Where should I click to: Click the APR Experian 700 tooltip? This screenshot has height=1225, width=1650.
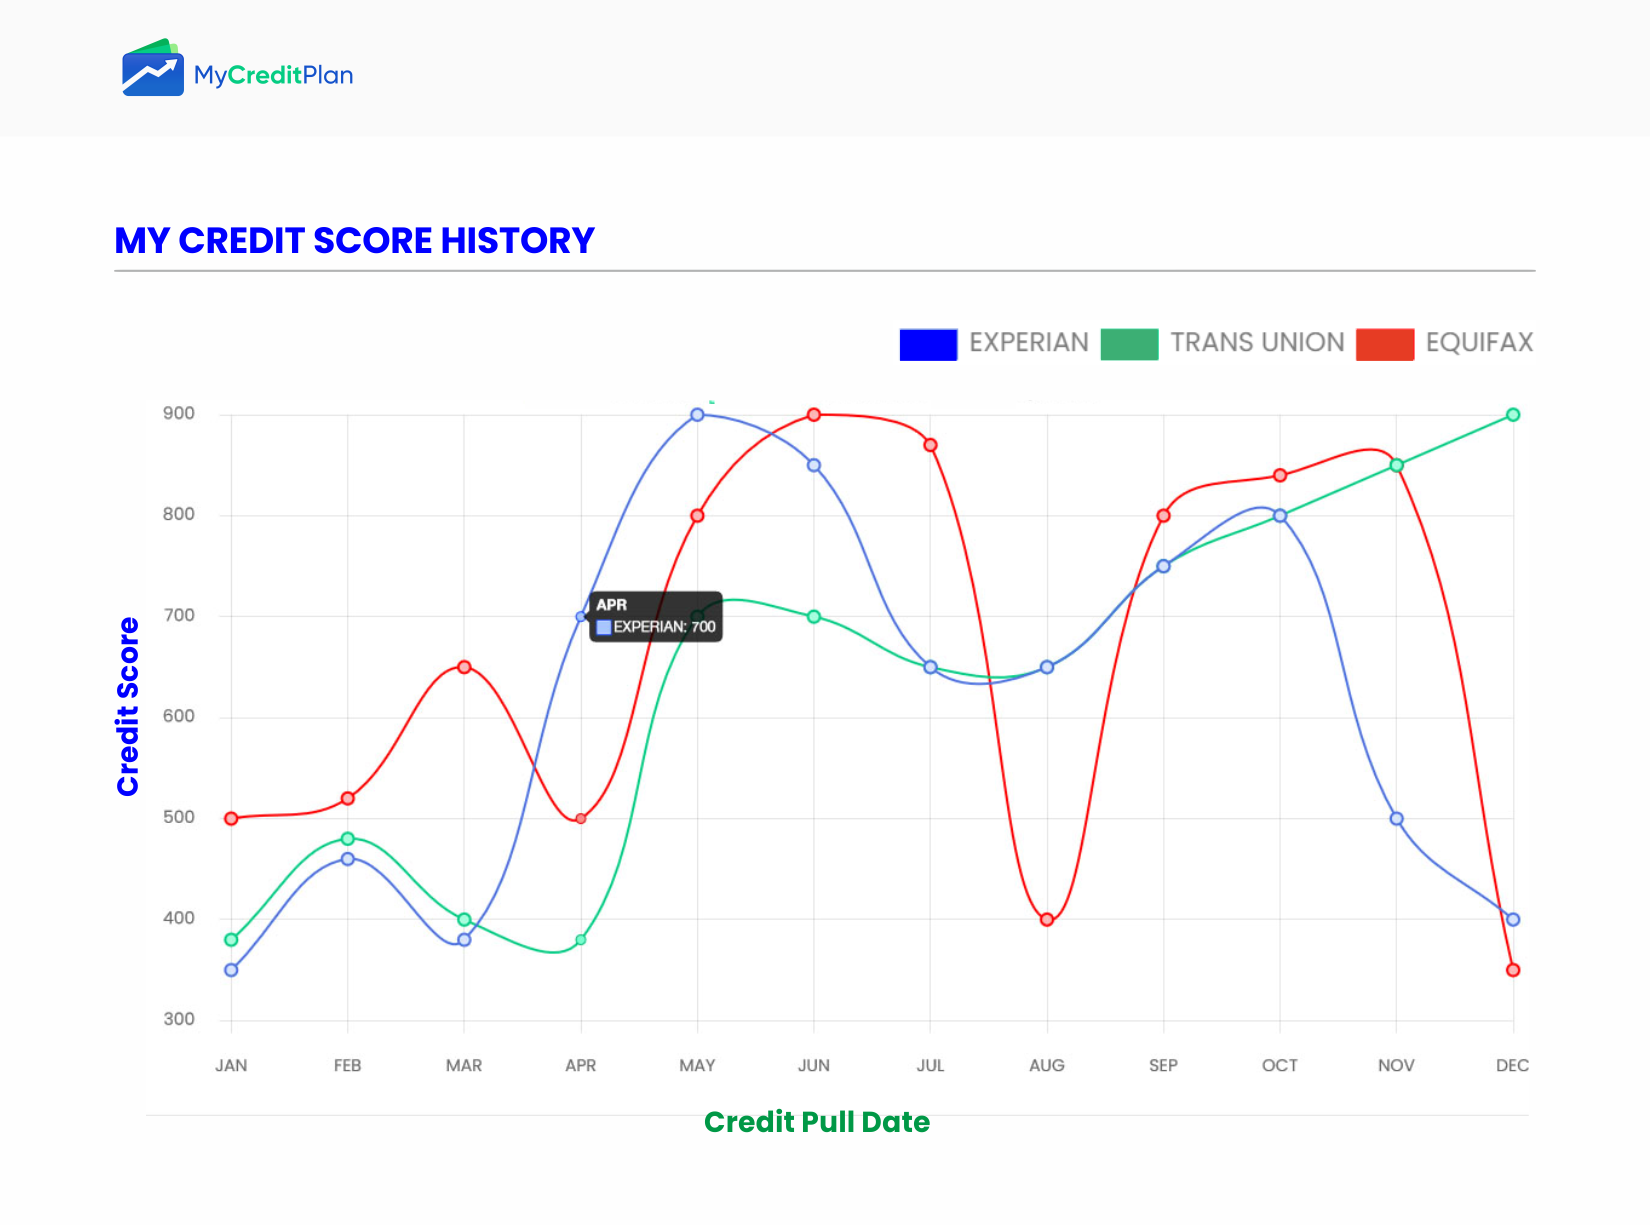[x=656, y=616]
